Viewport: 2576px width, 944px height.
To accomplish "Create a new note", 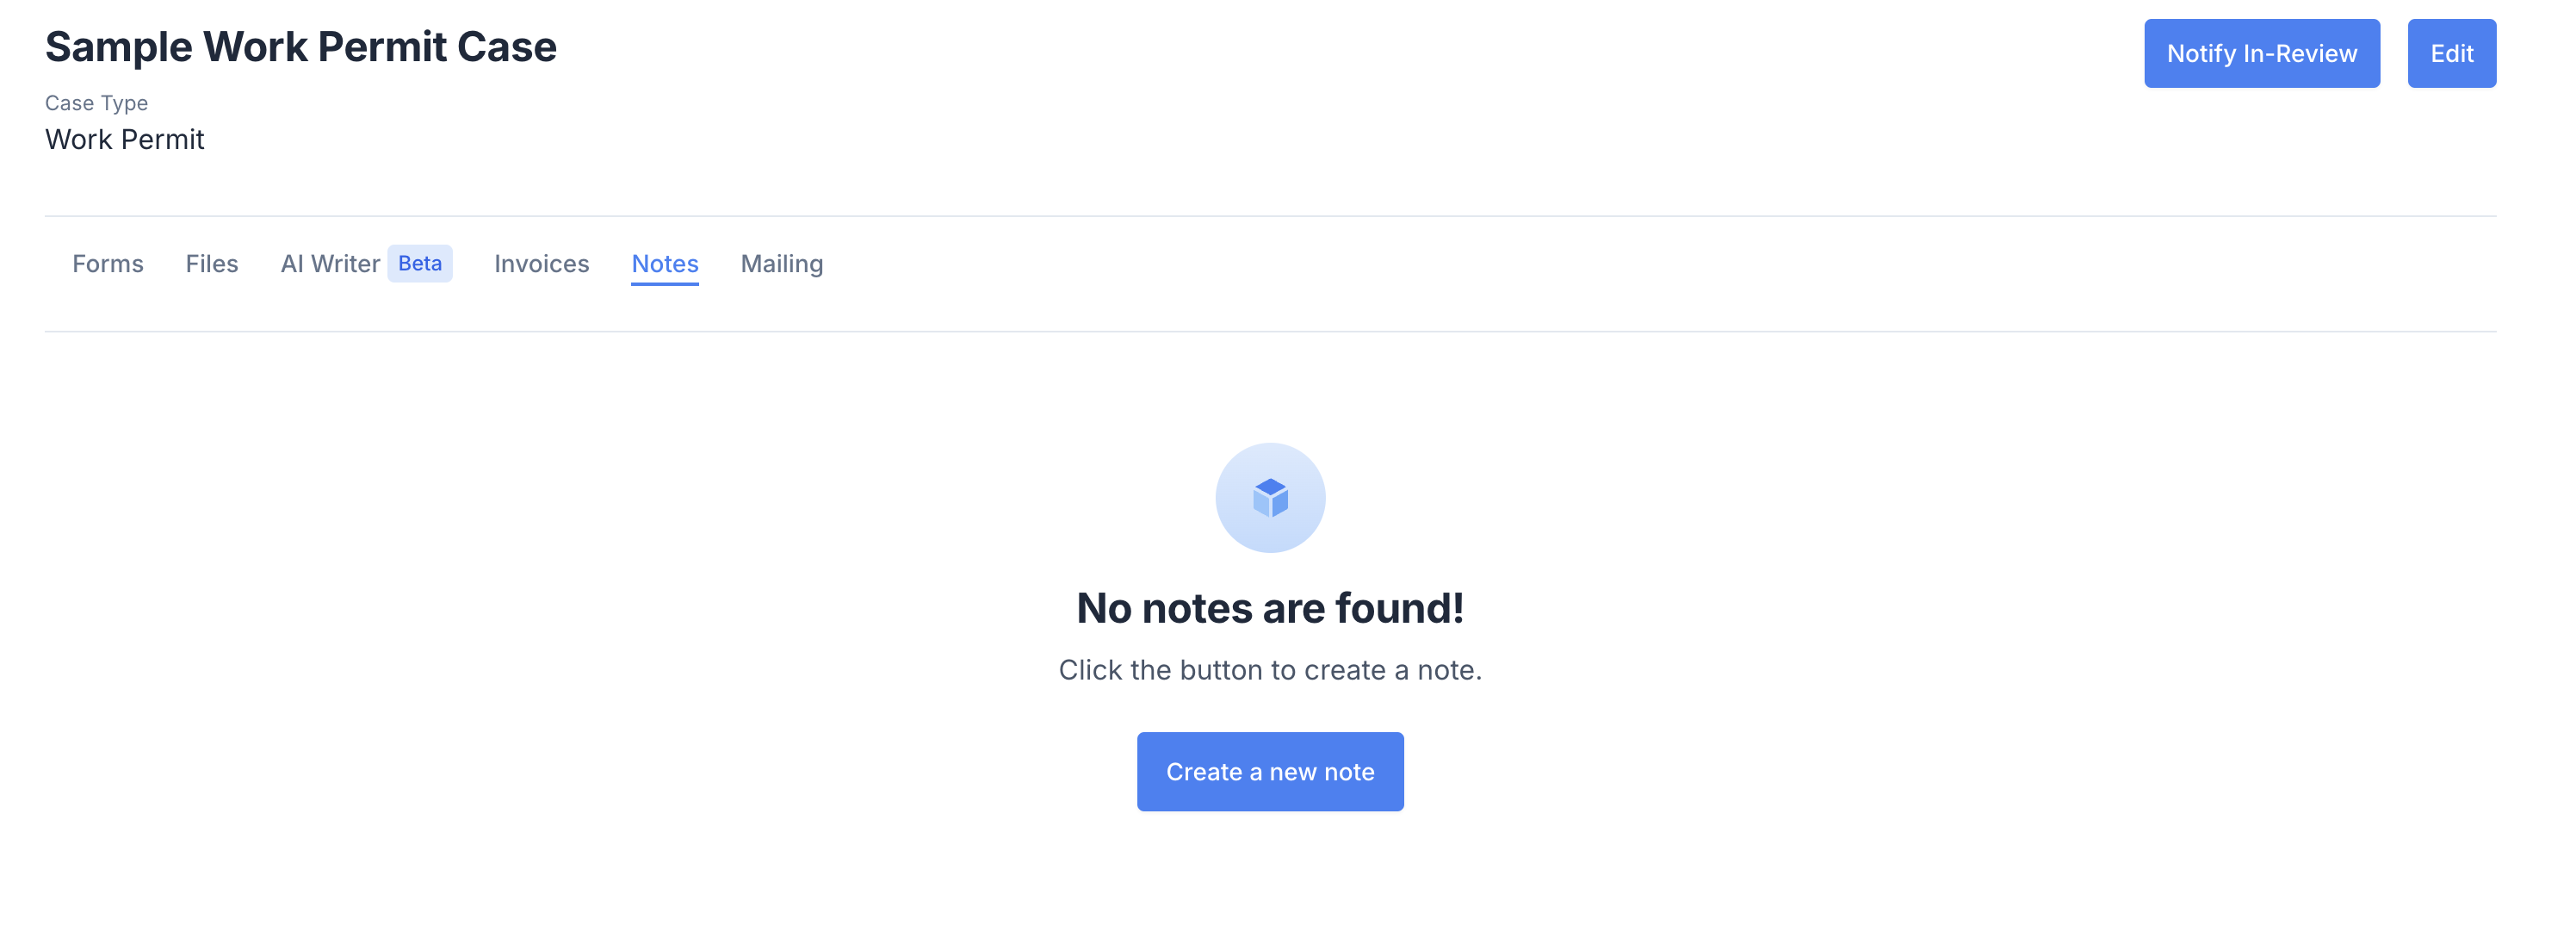I will coord(1270,771).
